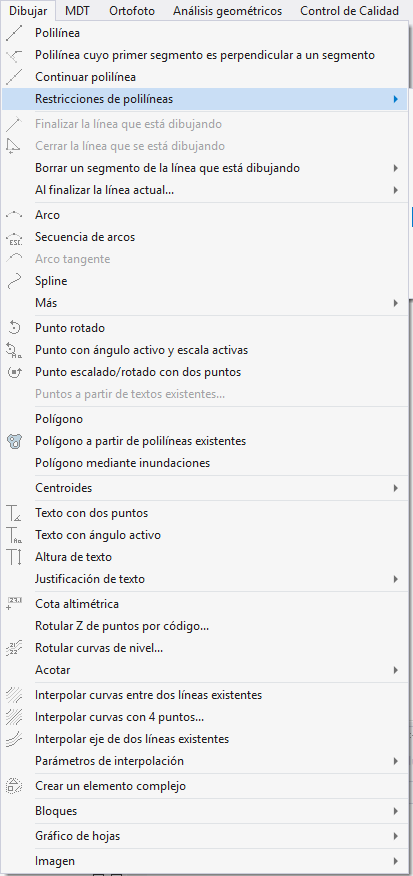Click the Cota altimétrica icon

[14, 604]
